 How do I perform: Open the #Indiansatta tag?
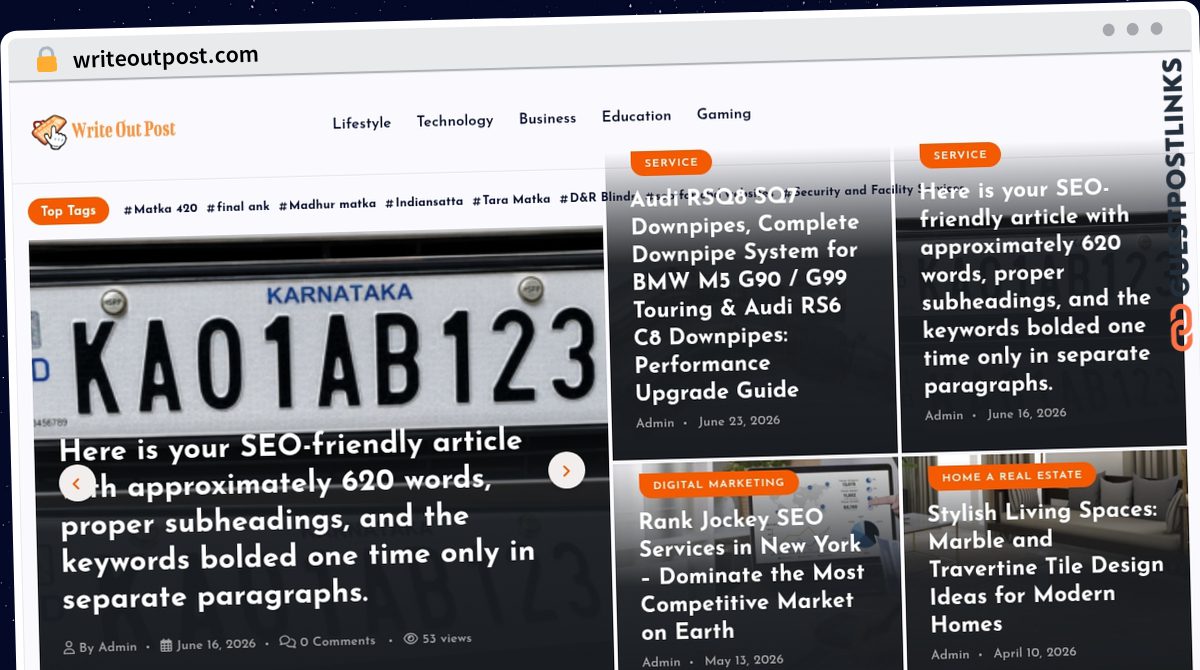[424, 202]
